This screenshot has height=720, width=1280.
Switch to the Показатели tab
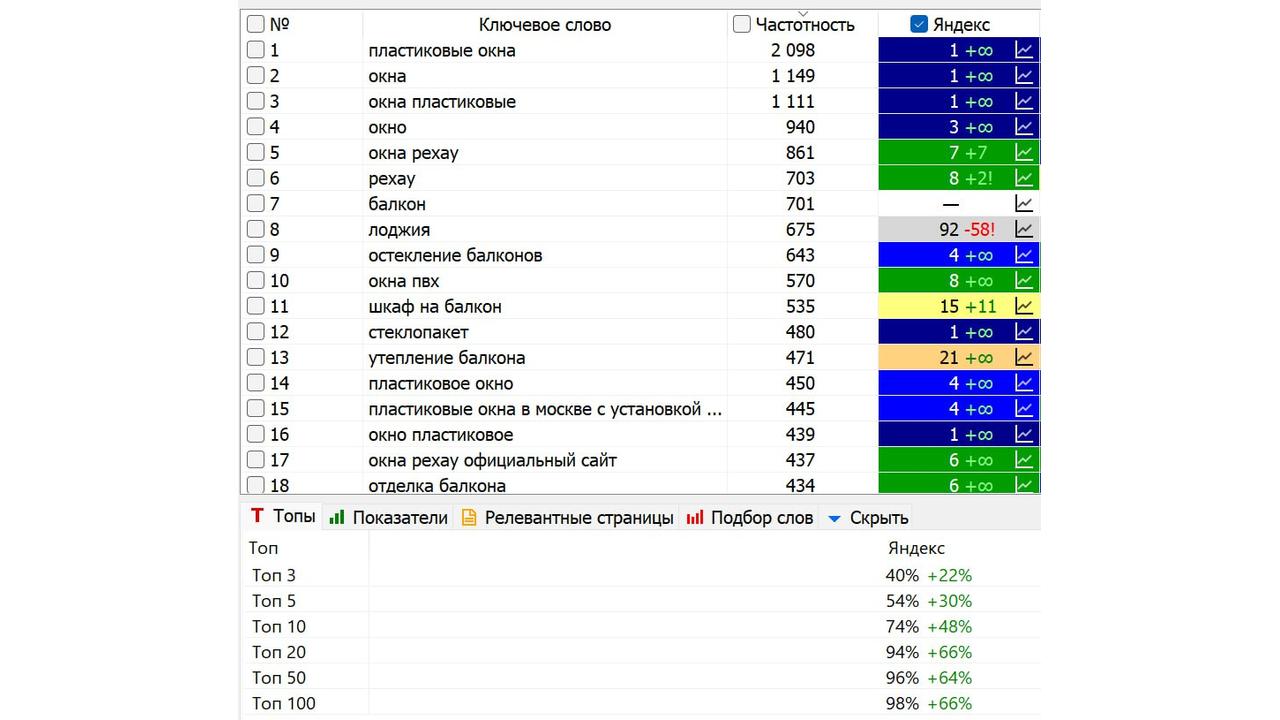(388, 518)
